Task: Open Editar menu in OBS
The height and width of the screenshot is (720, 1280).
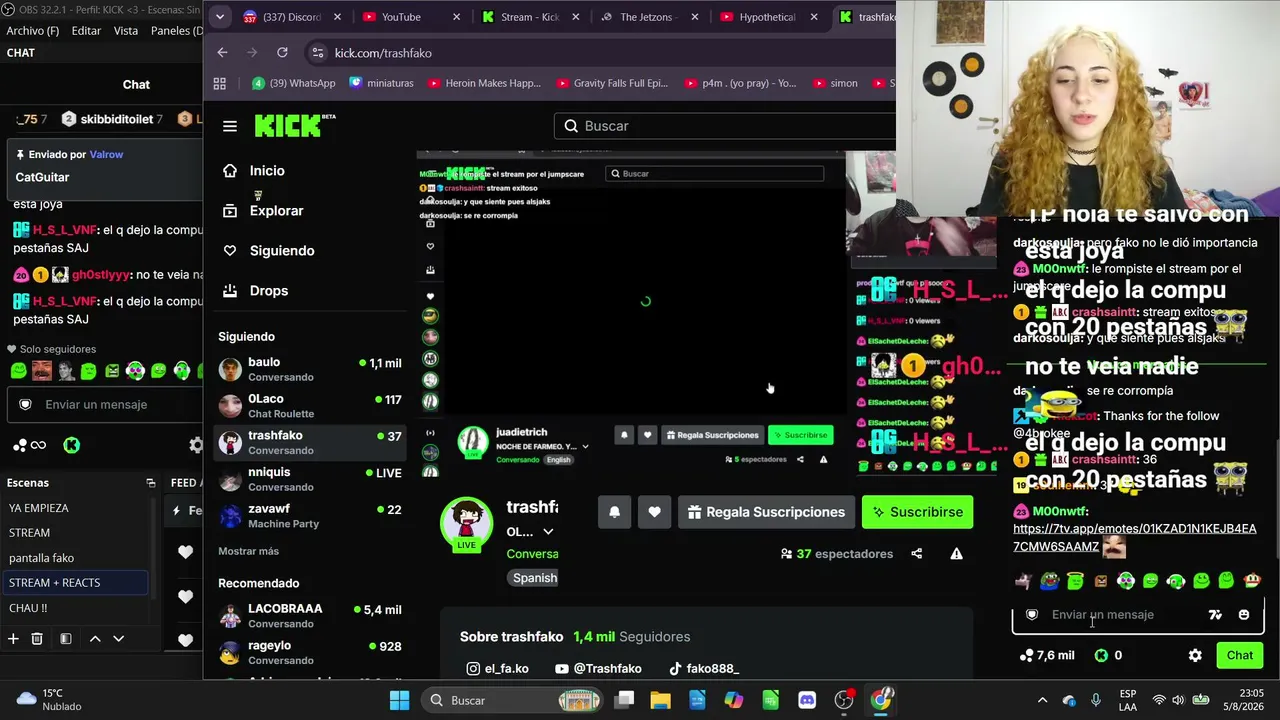Action: (86, 31)
